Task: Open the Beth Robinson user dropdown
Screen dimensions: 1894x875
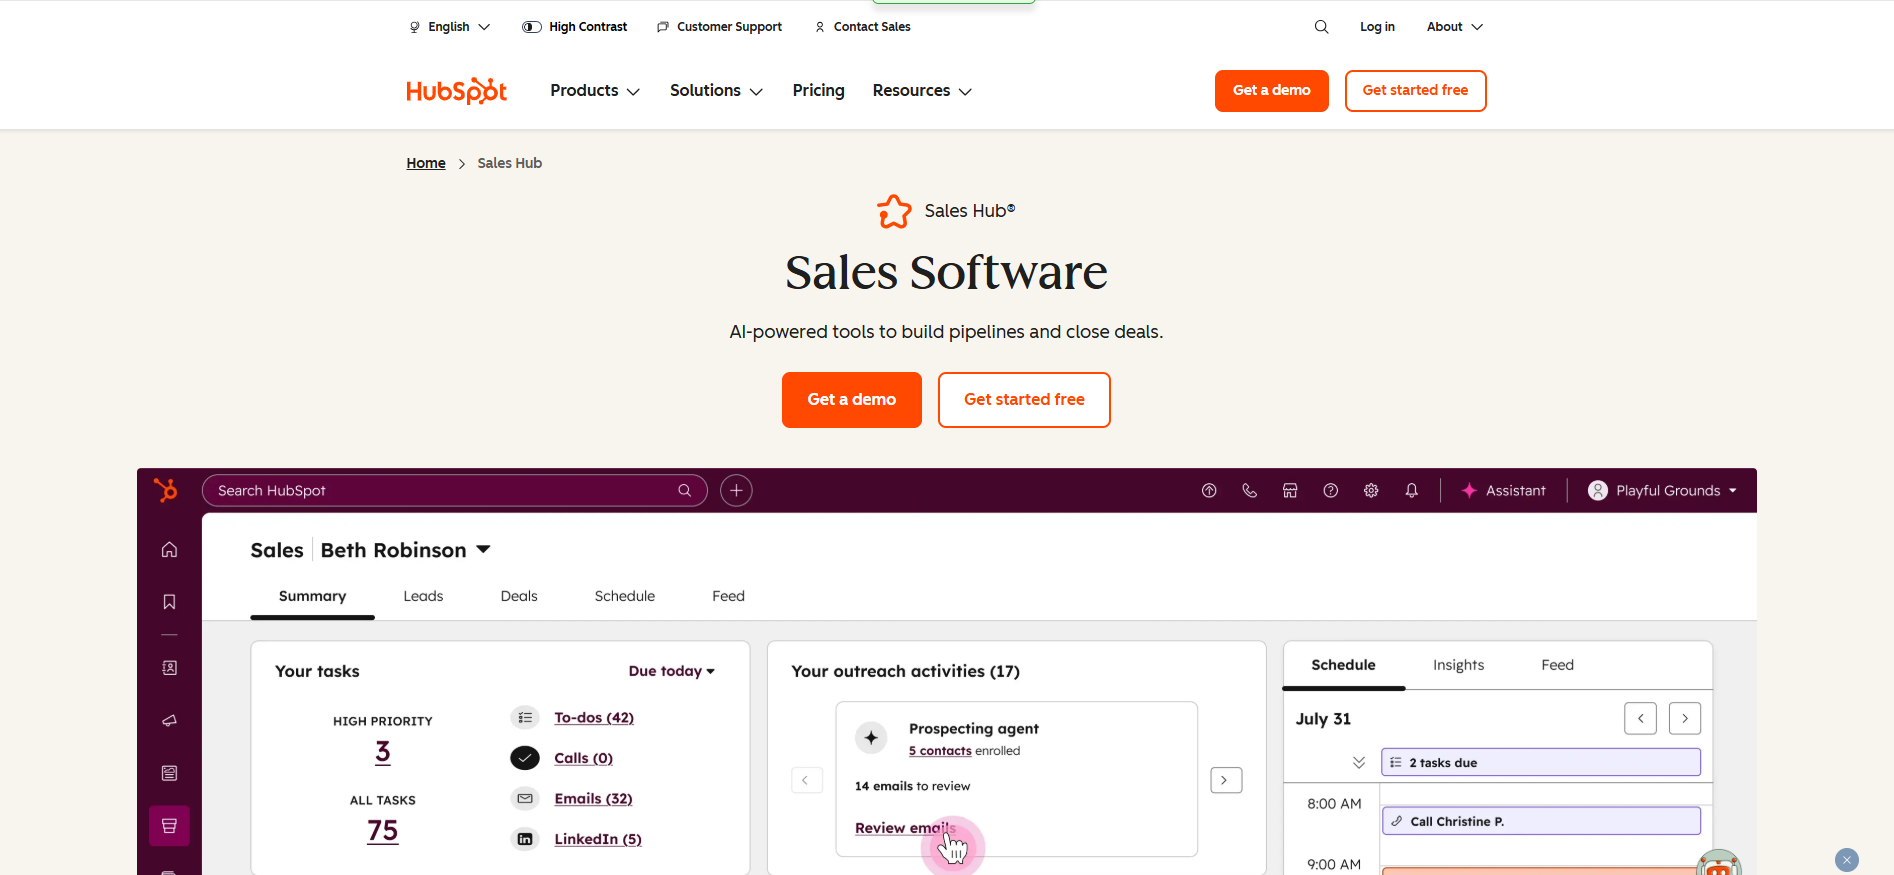Action: coord(405,550)
